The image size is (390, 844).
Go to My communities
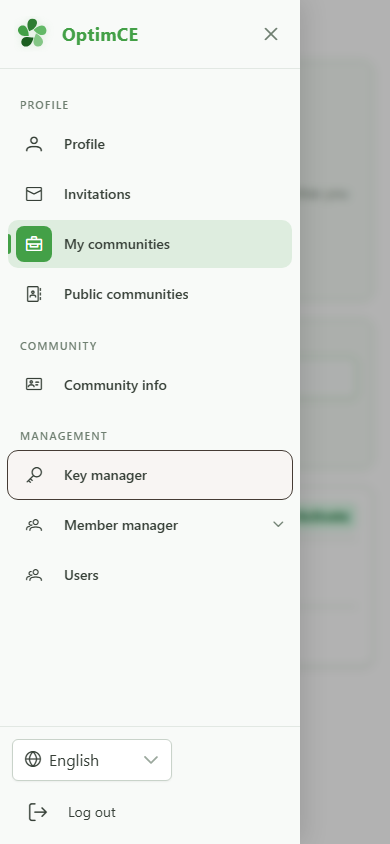150,244
